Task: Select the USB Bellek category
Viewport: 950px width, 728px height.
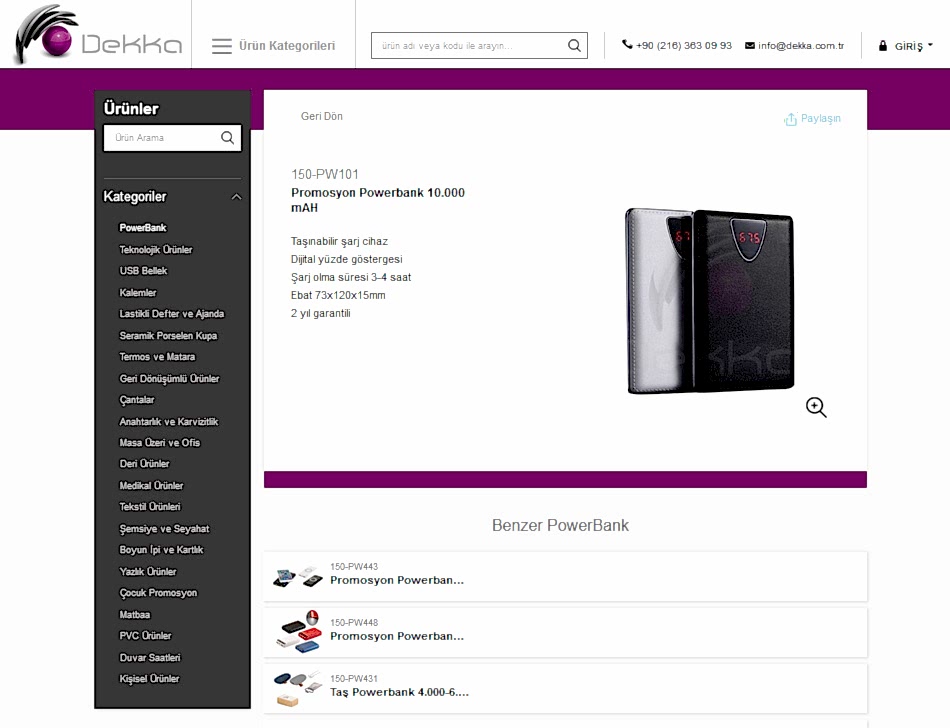Action: (143, 271)
